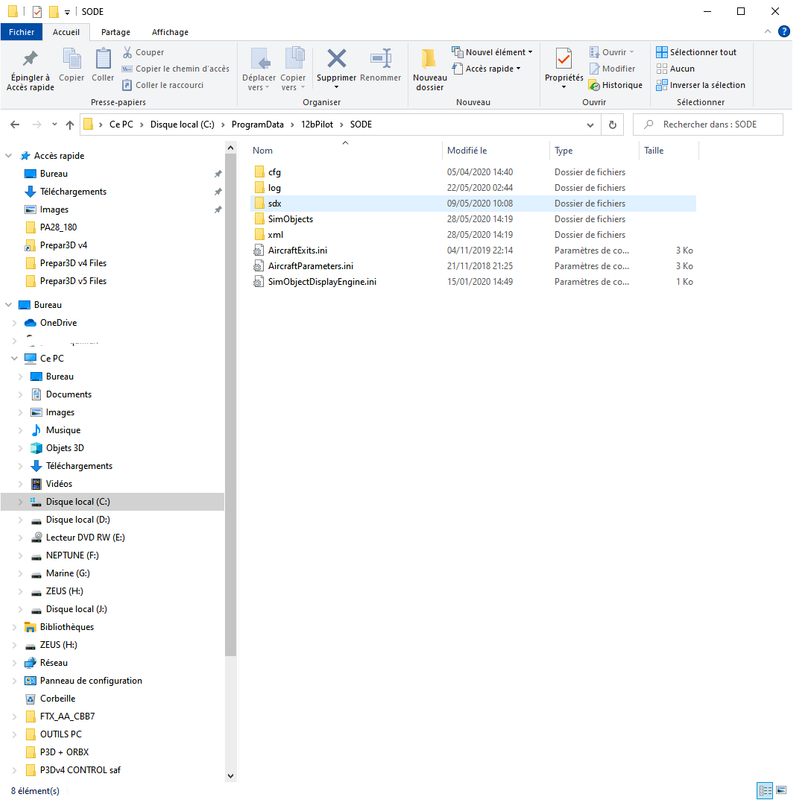Collapse the ribbon chevron
The image size is (793, 800).
click(767, 32)
